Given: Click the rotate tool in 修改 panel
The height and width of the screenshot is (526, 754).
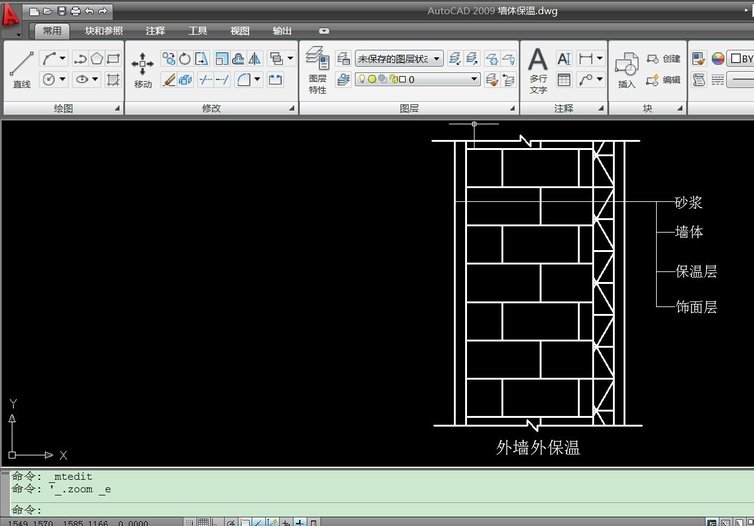Looking at the screenshot, I should [185, 59].
